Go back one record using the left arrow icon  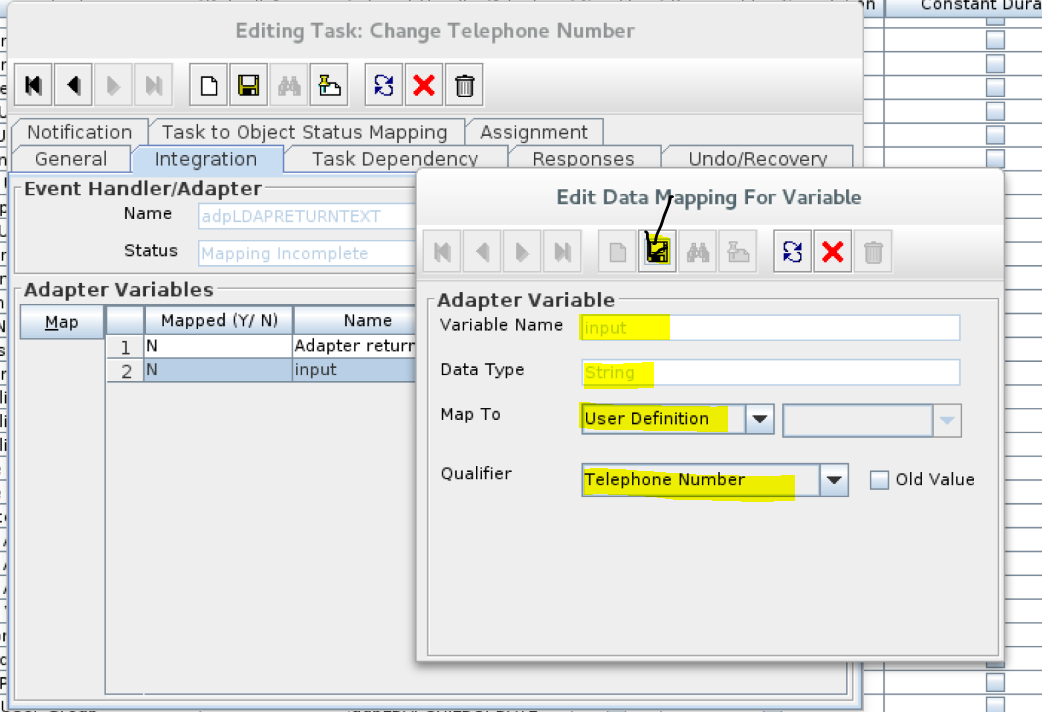tap(72, 84)
